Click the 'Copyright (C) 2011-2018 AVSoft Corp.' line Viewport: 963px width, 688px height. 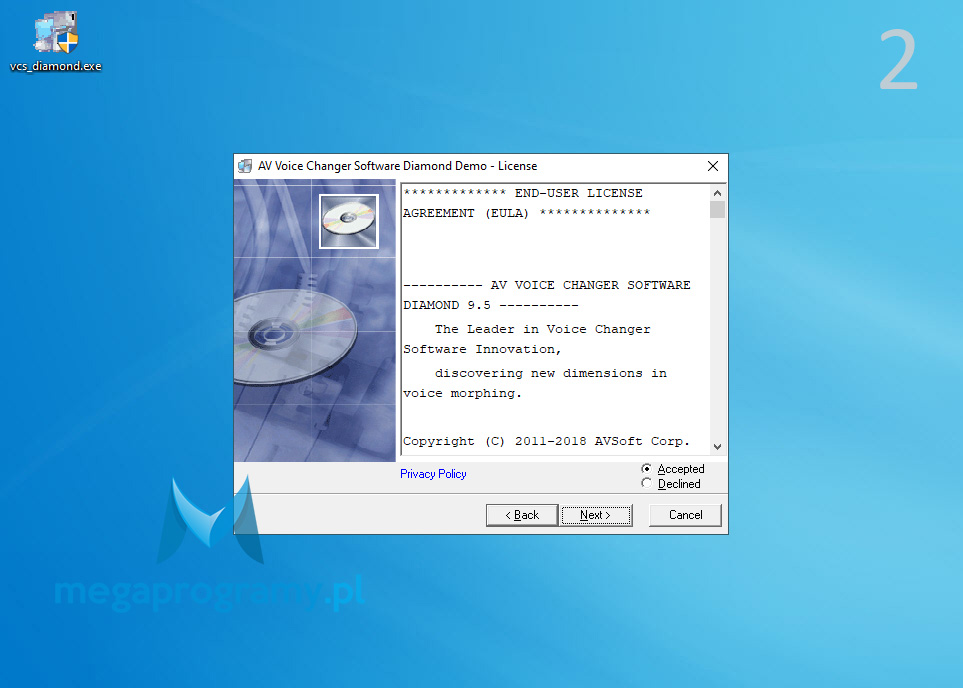(x=546, y=441)
